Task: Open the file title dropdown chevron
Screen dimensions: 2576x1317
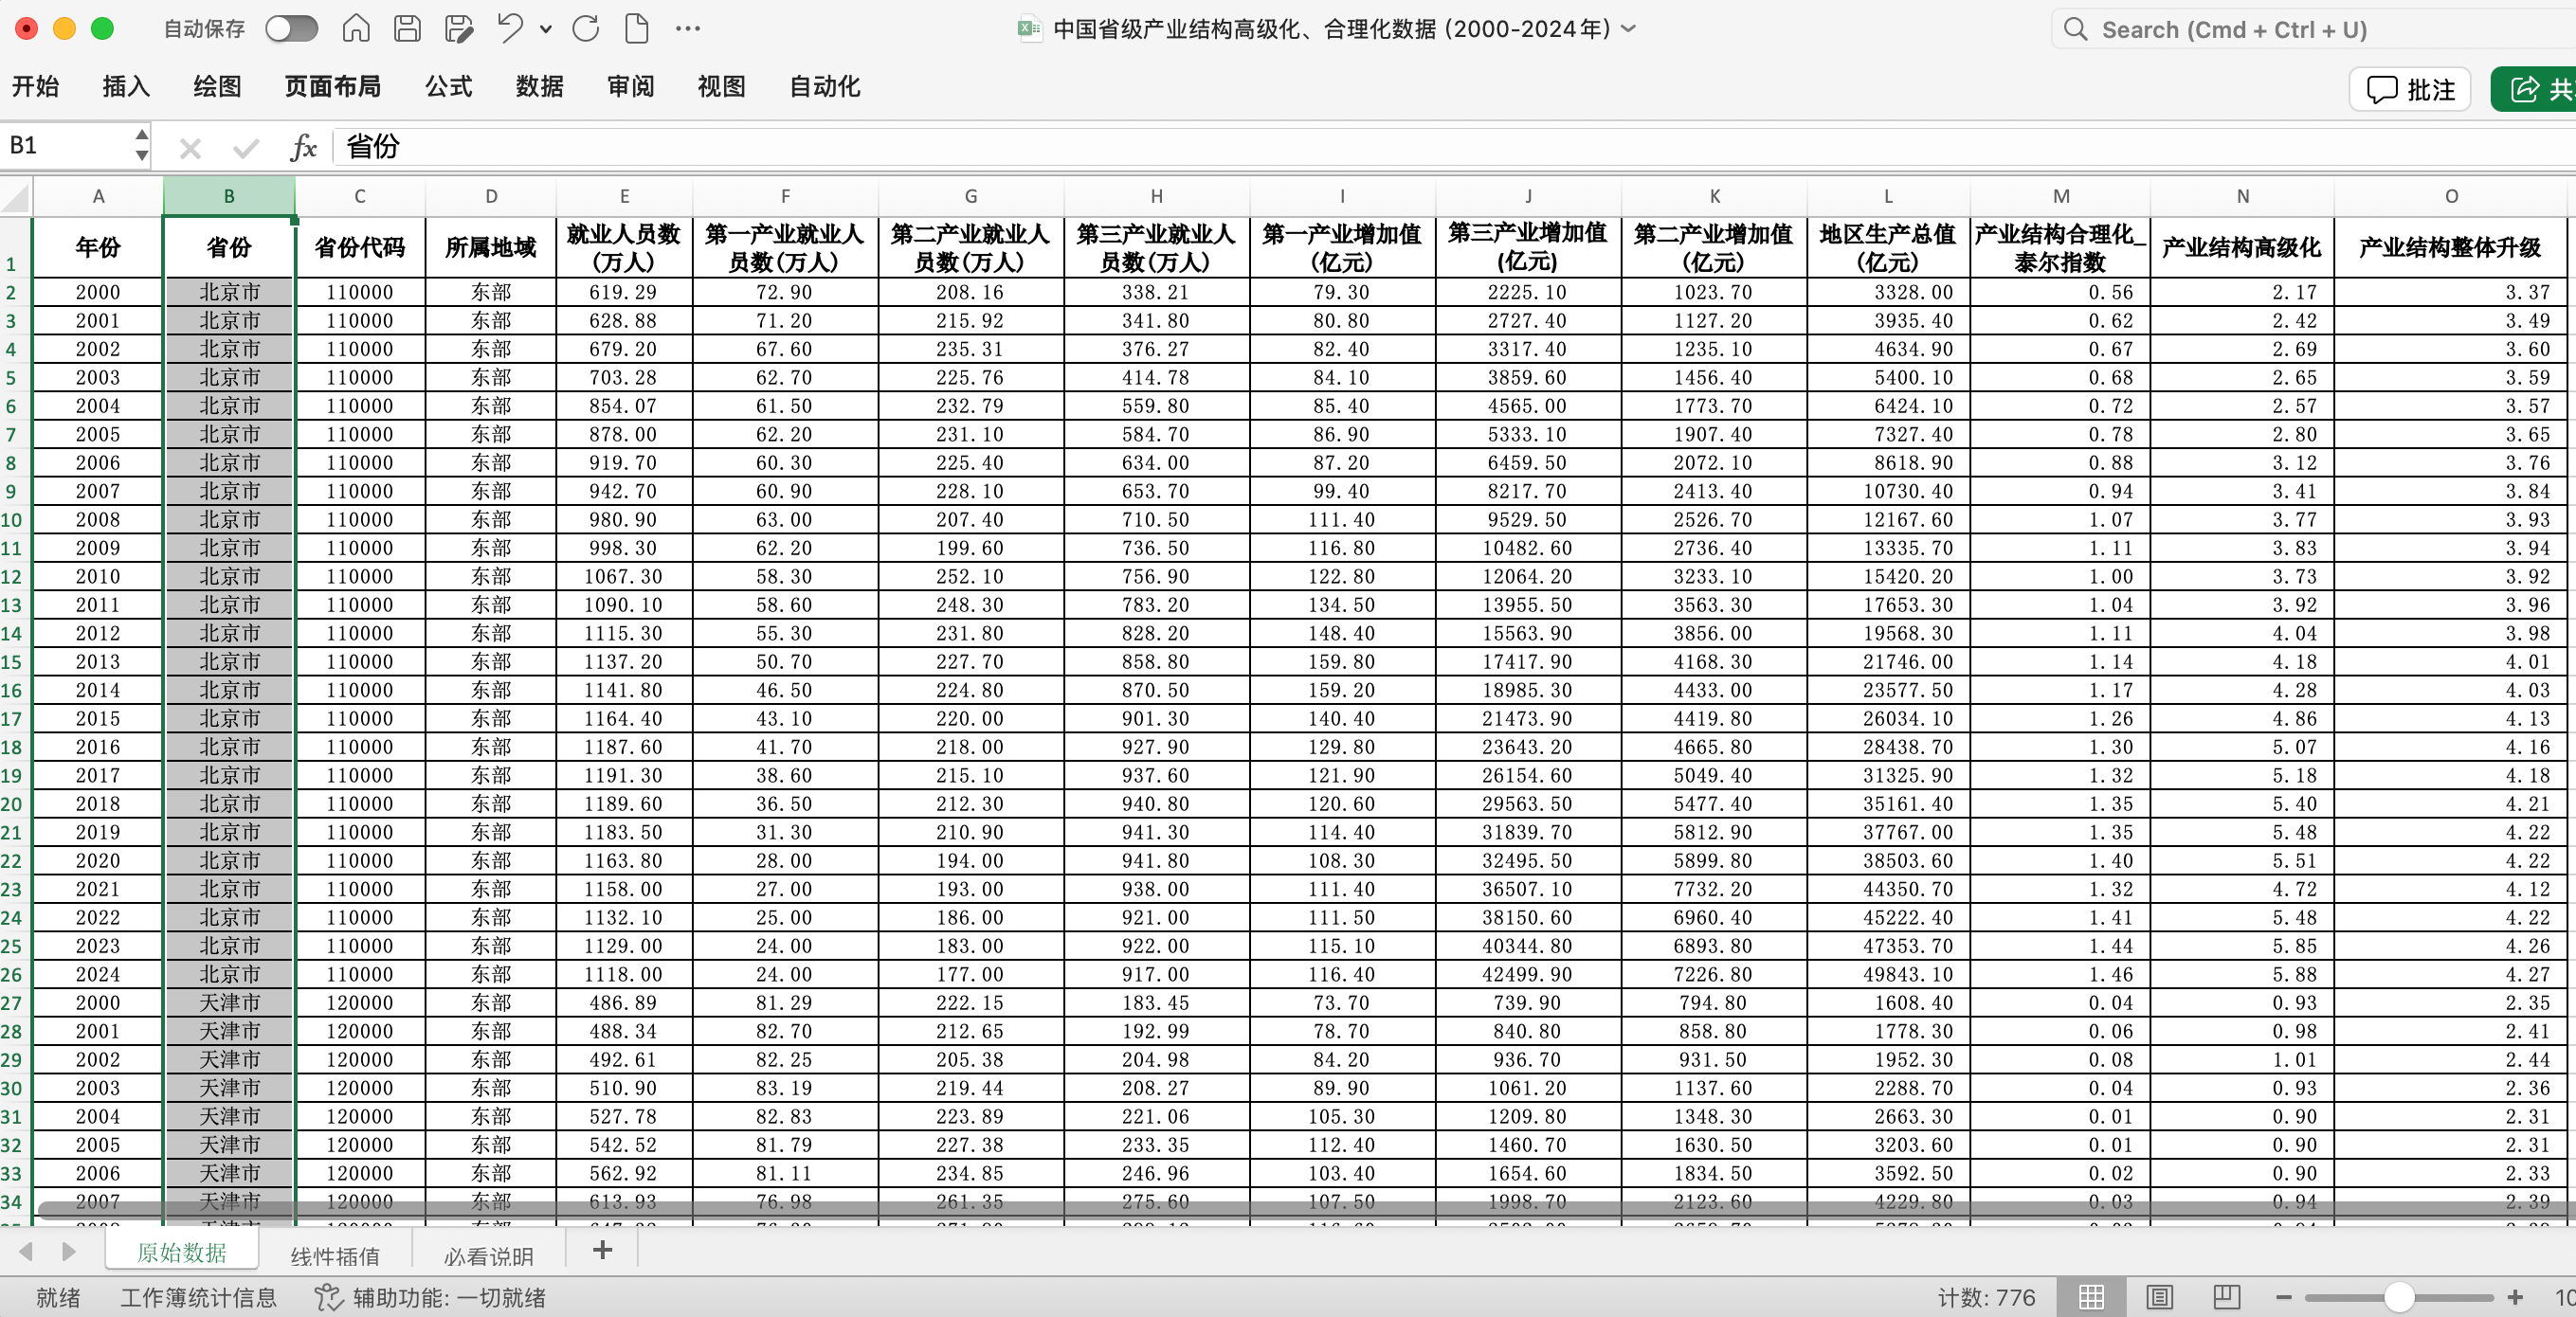Action: pos(1628,28)
